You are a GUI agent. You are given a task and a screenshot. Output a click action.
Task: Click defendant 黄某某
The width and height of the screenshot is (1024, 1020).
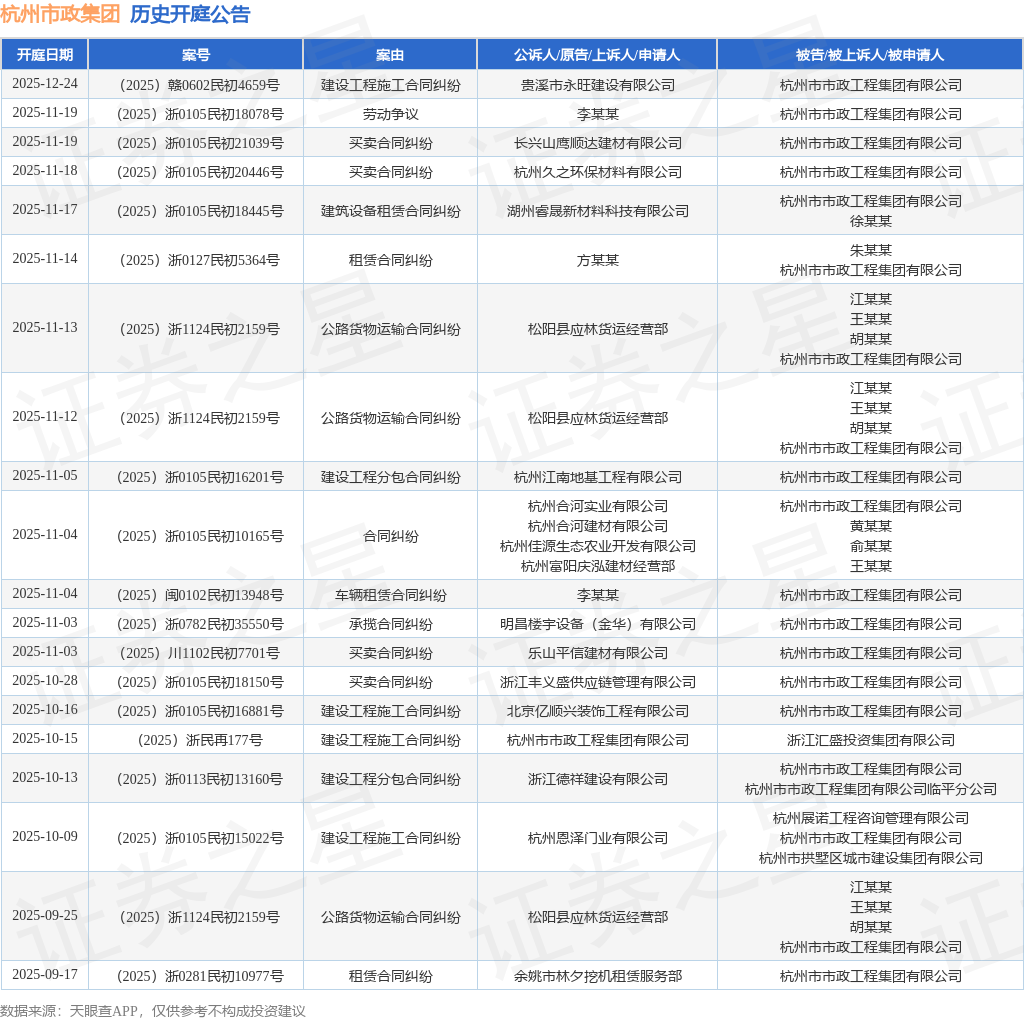tap(871, 526)
